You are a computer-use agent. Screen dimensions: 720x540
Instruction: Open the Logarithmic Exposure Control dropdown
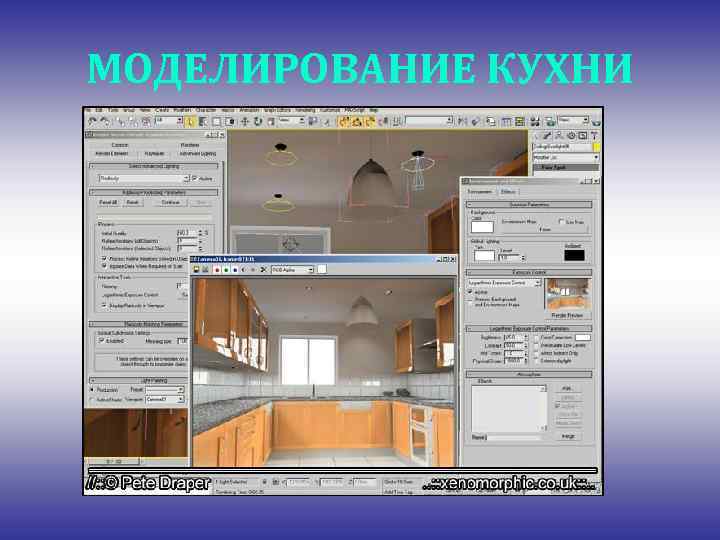504,283
